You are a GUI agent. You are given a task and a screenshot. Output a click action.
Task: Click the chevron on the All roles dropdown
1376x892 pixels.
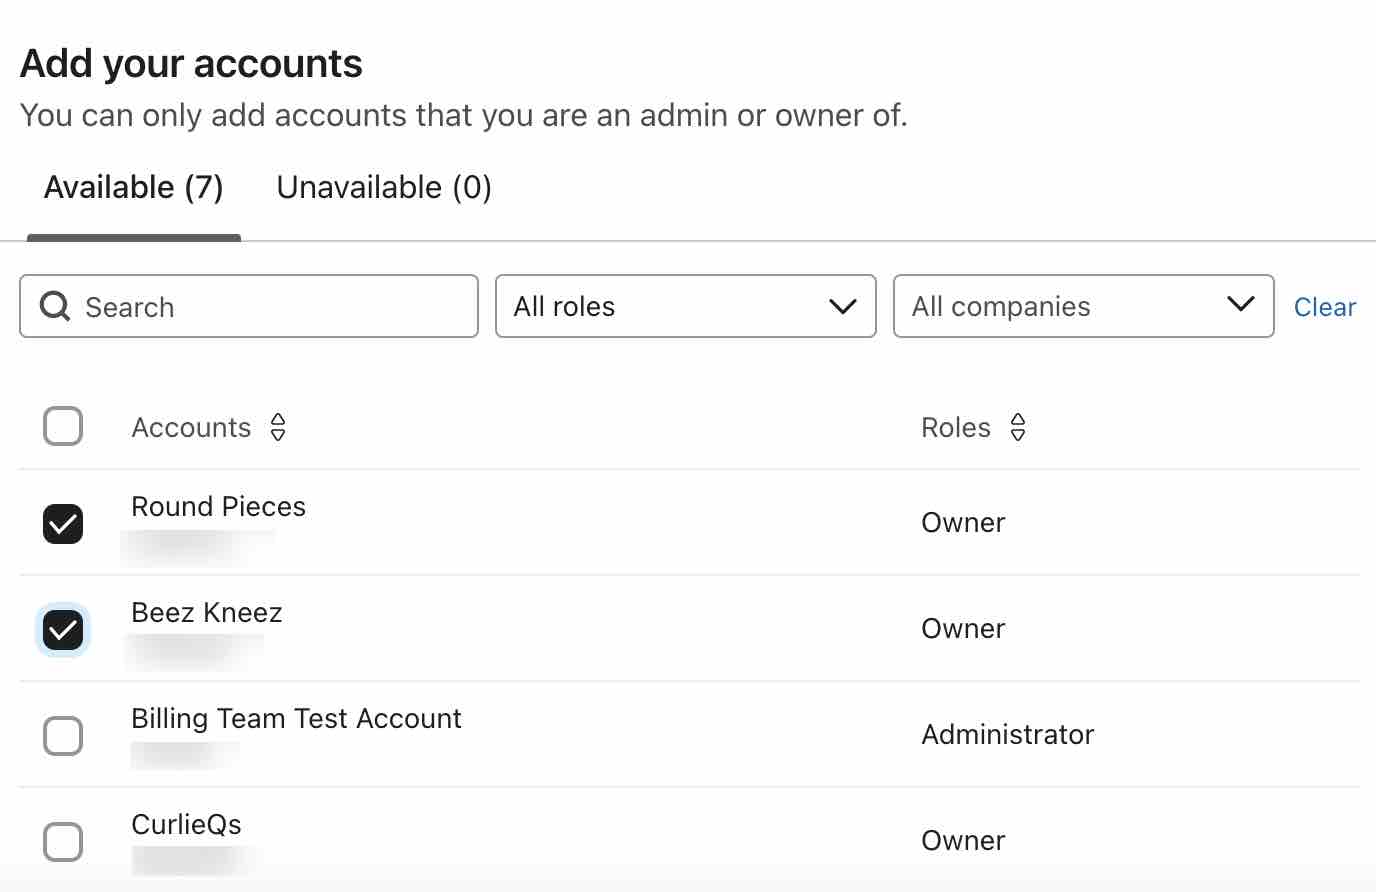tap(841, 306)
